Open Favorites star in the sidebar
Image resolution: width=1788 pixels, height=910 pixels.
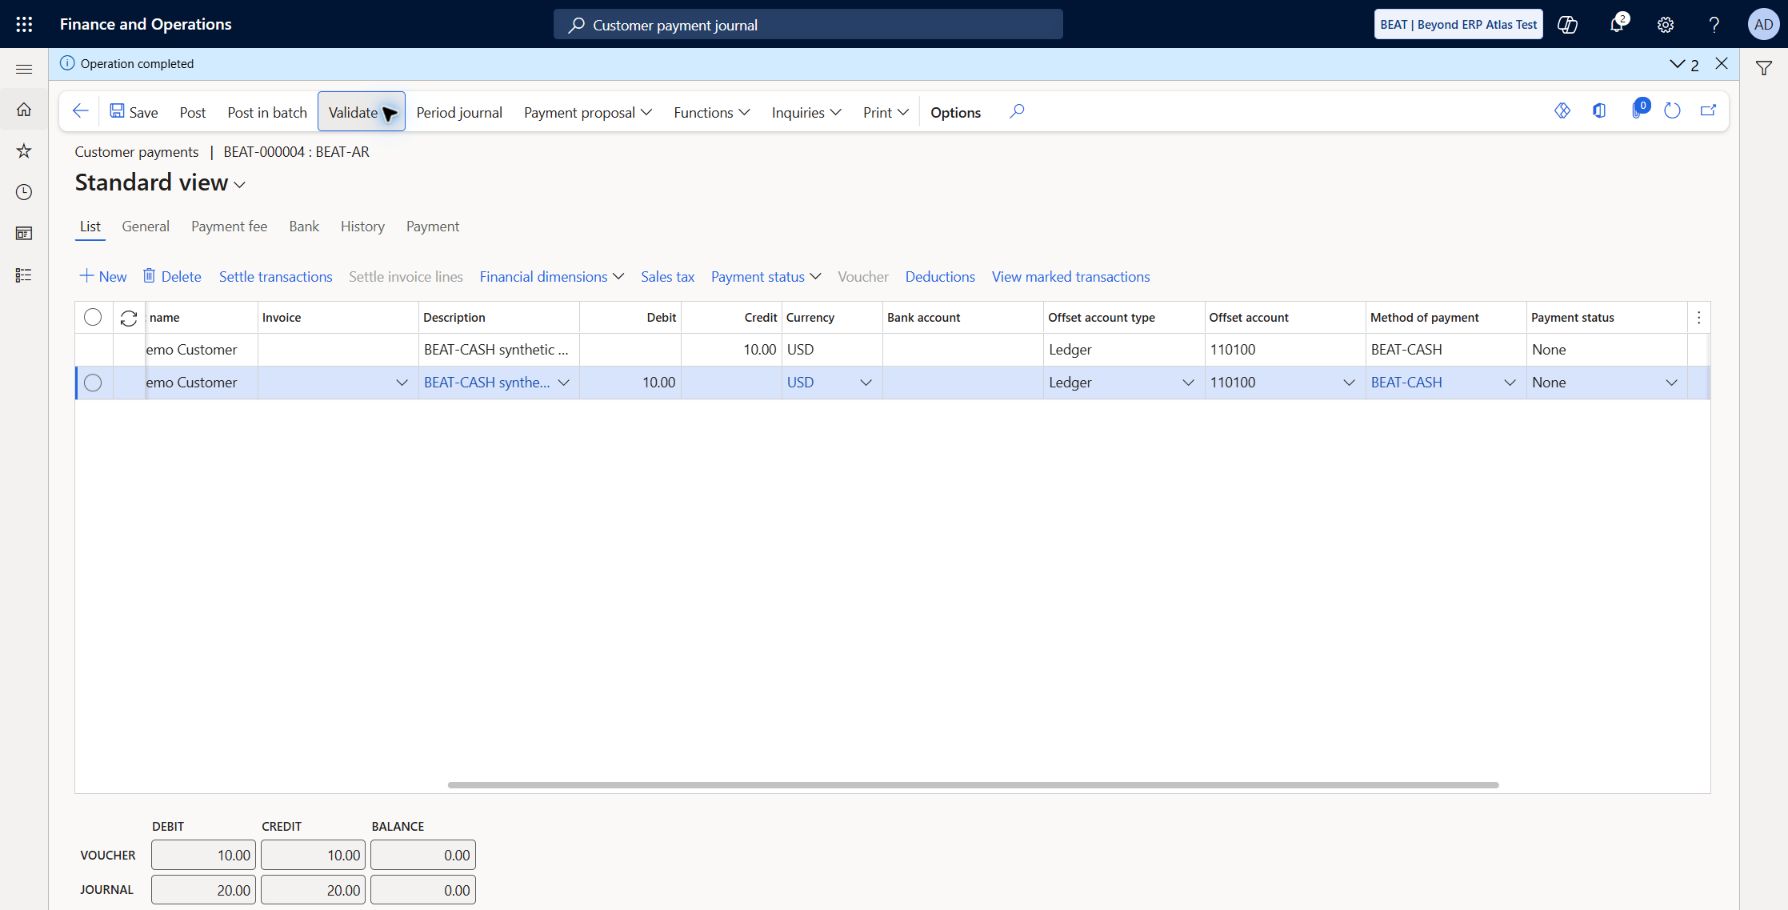tap(24, 151)
